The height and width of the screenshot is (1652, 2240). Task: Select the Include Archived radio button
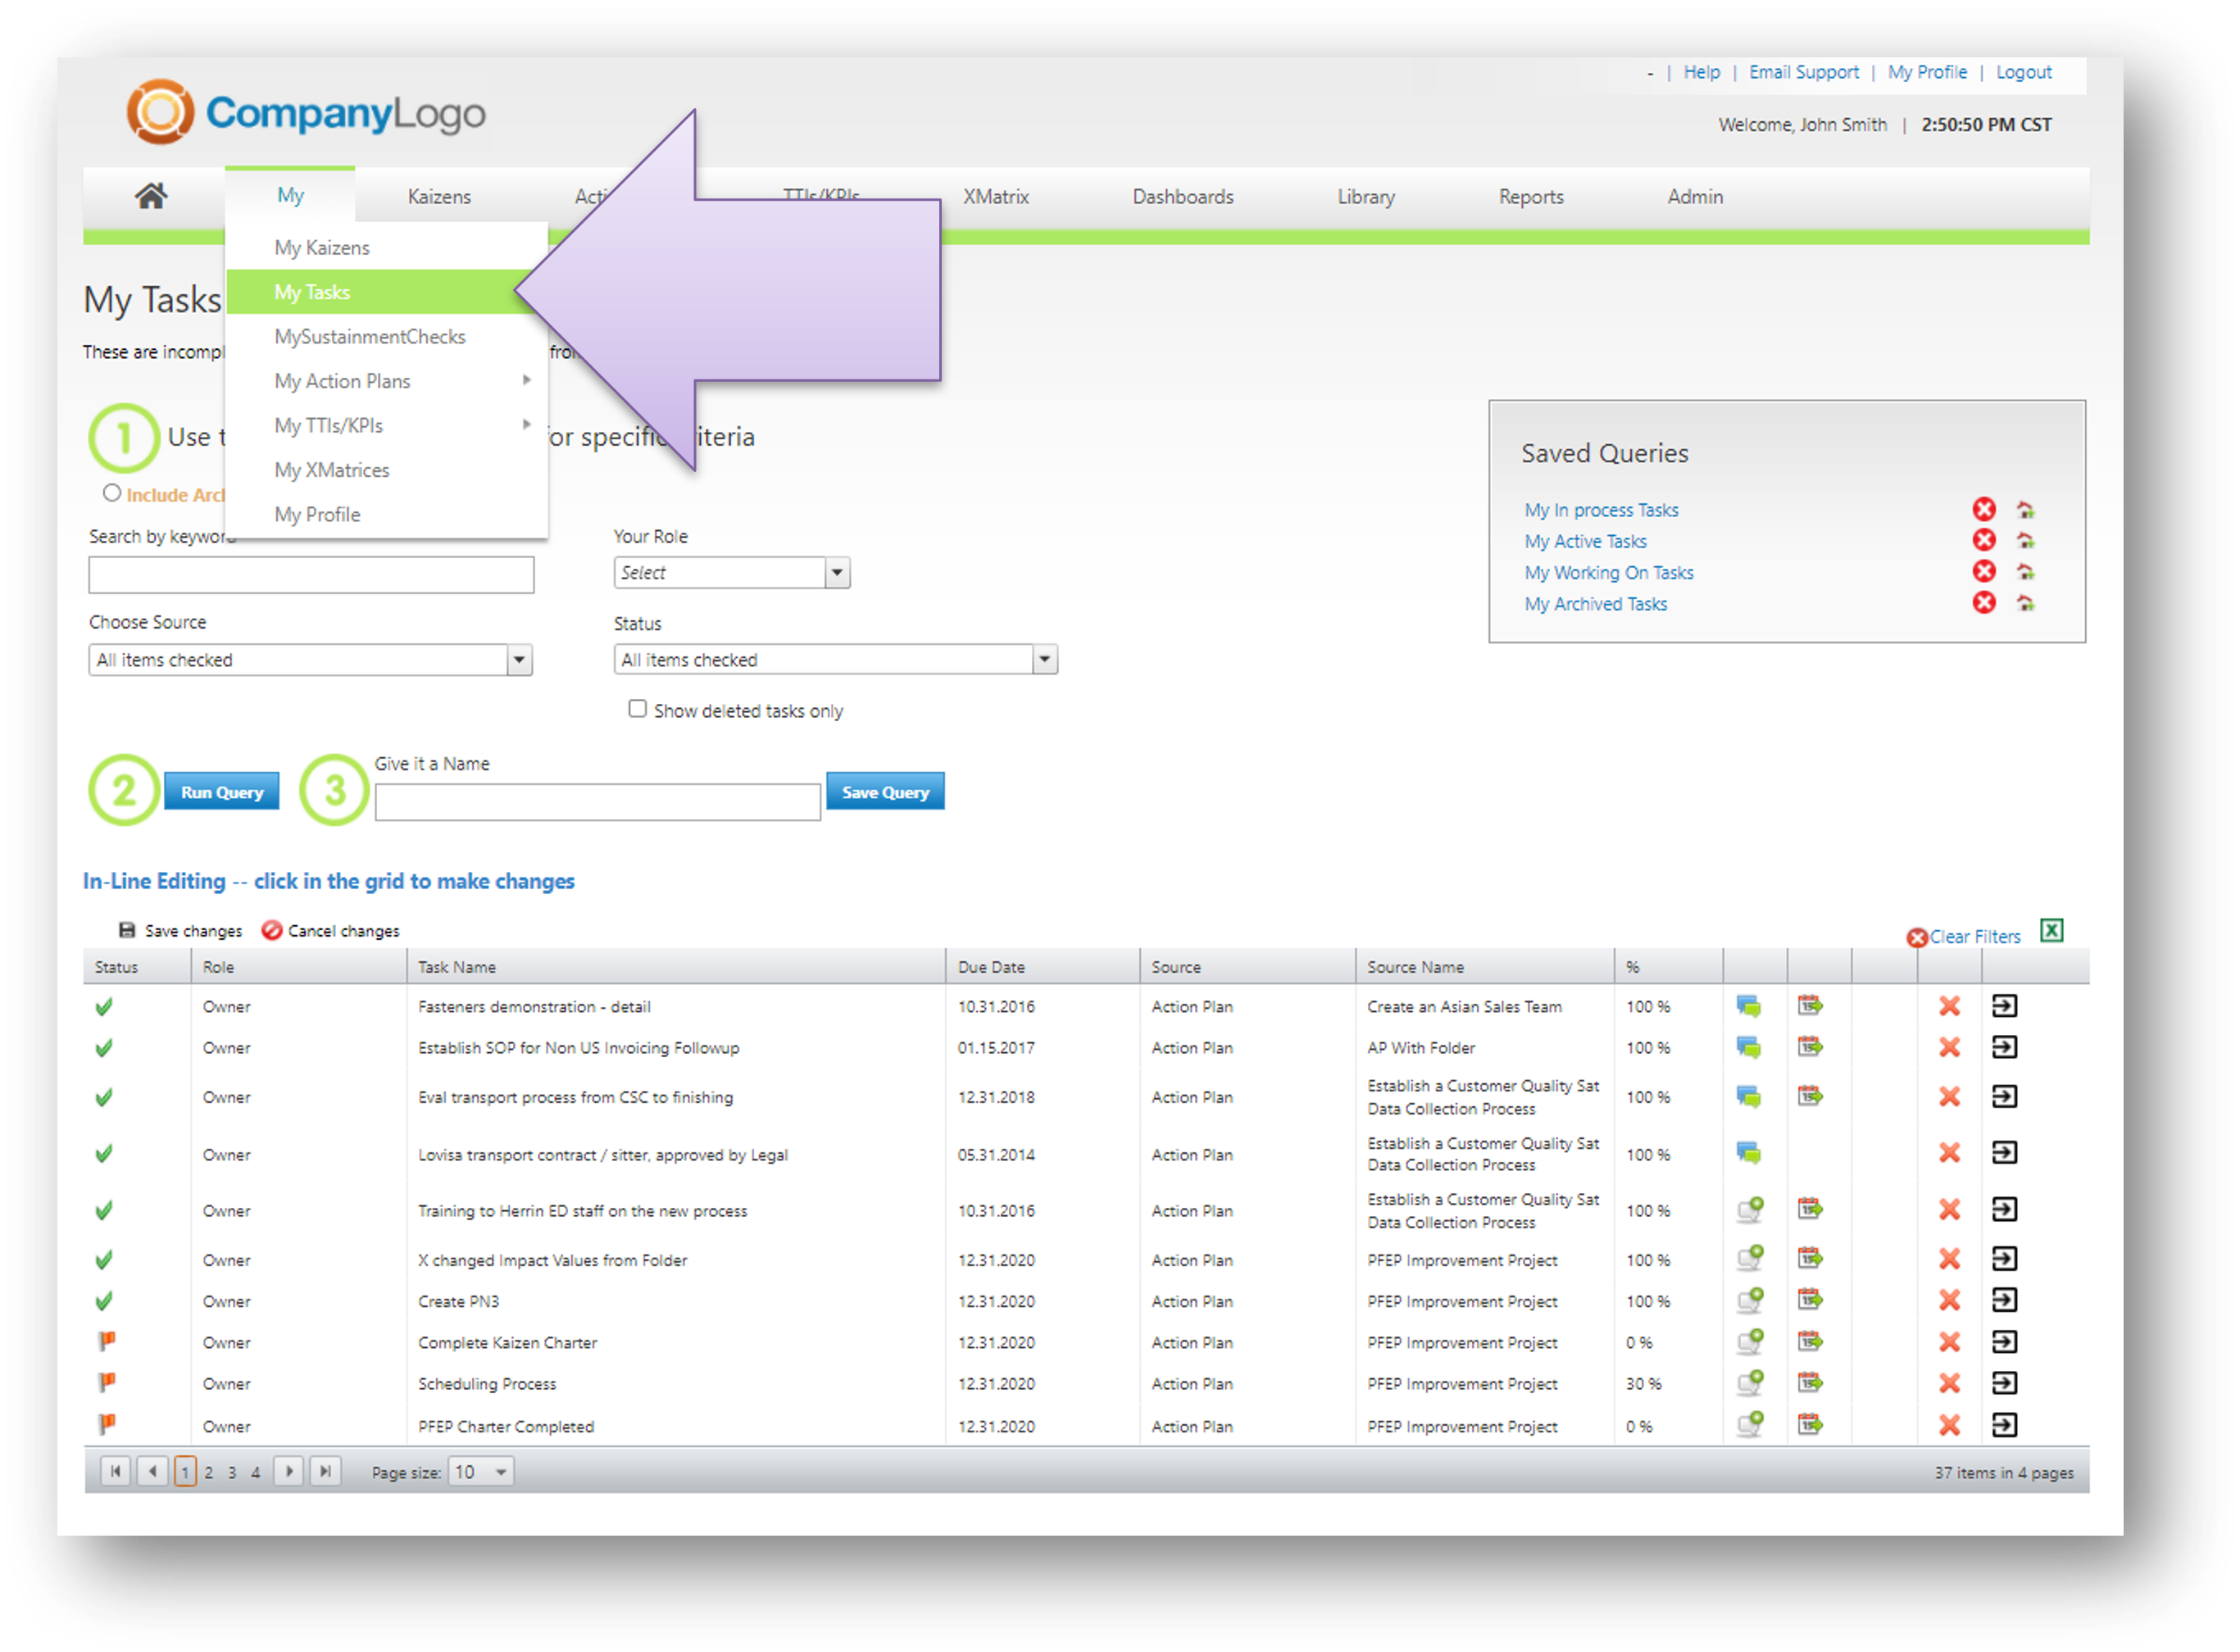[112, 493]
